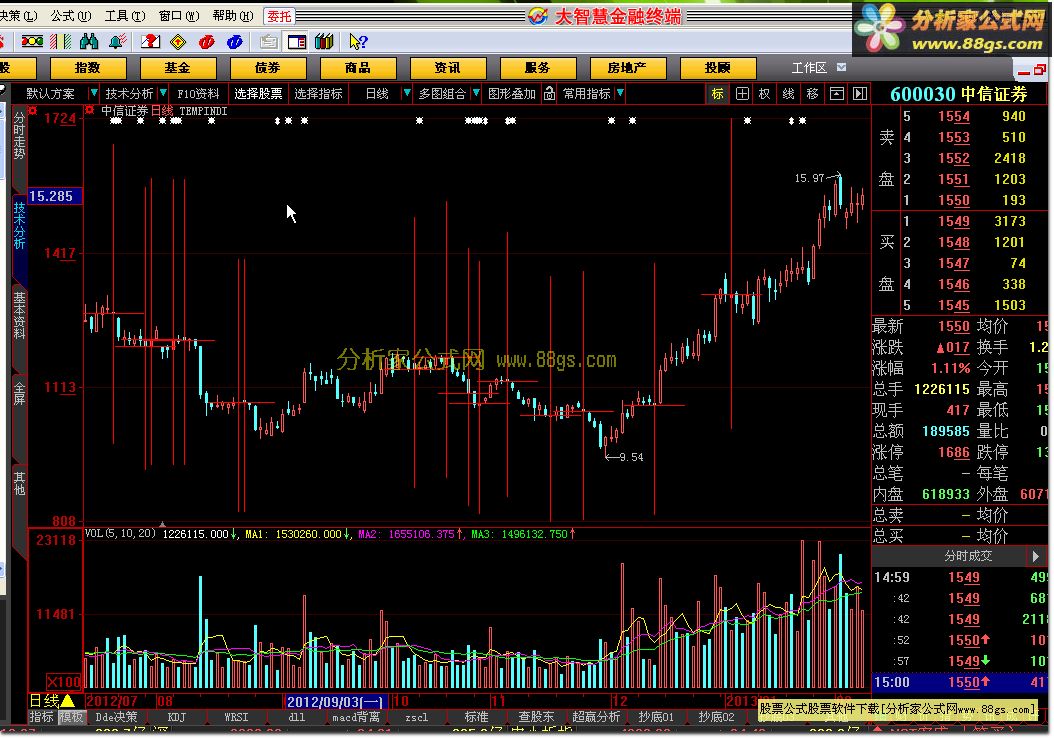Click the 线 drawing line icon
Screen dimensions: 1054x738
click(x=788, y=93)
